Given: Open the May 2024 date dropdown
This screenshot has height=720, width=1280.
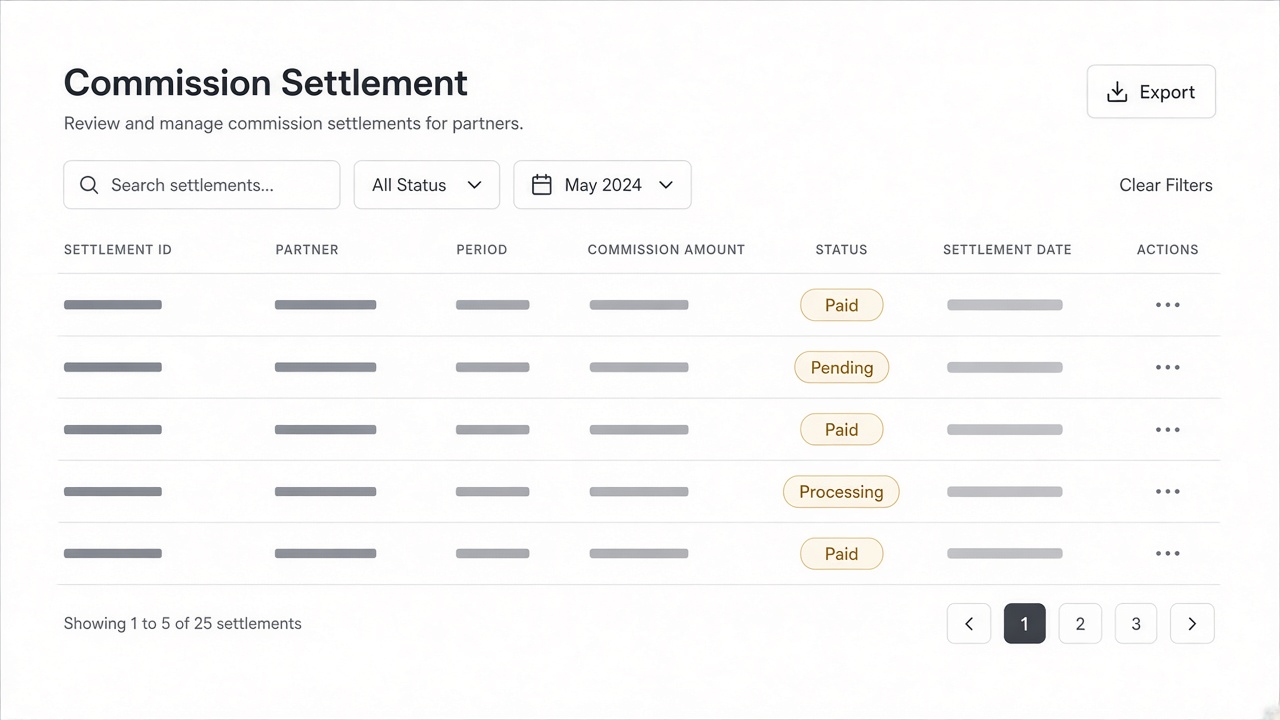Looking at the screenshot, I should pyautogui.click(x=602, y=185).
